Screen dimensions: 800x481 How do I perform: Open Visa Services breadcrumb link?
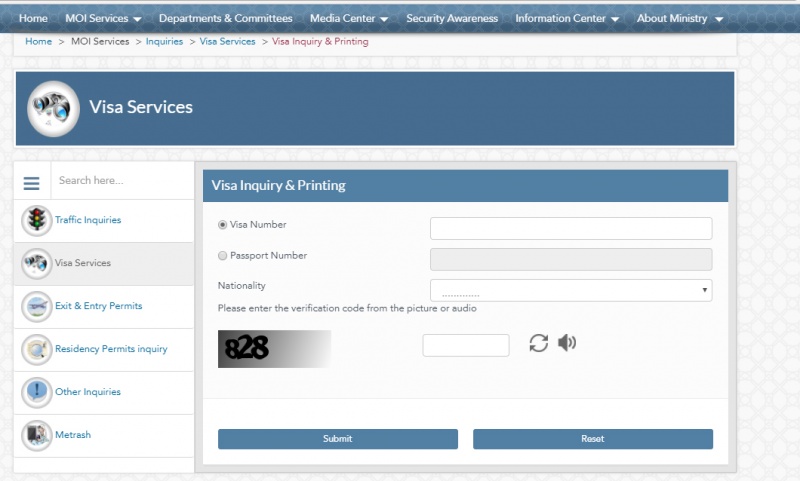pyautogui.click(x=228, y=41)
